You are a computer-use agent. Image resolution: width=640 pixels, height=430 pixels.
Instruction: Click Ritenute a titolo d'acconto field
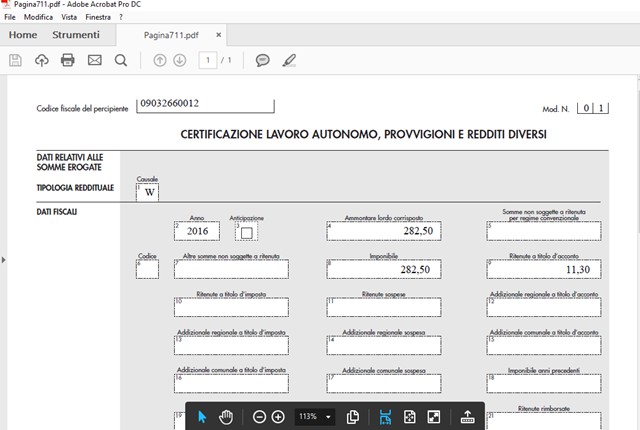tap(544, 269)
